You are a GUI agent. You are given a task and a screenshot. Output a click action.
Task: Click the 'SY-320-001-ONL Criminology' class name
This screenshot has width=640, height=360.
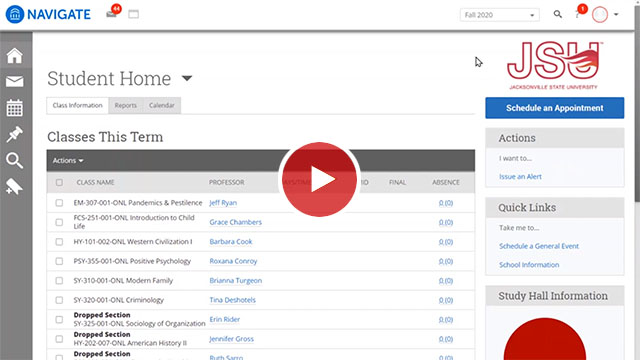tap(119, 300)
